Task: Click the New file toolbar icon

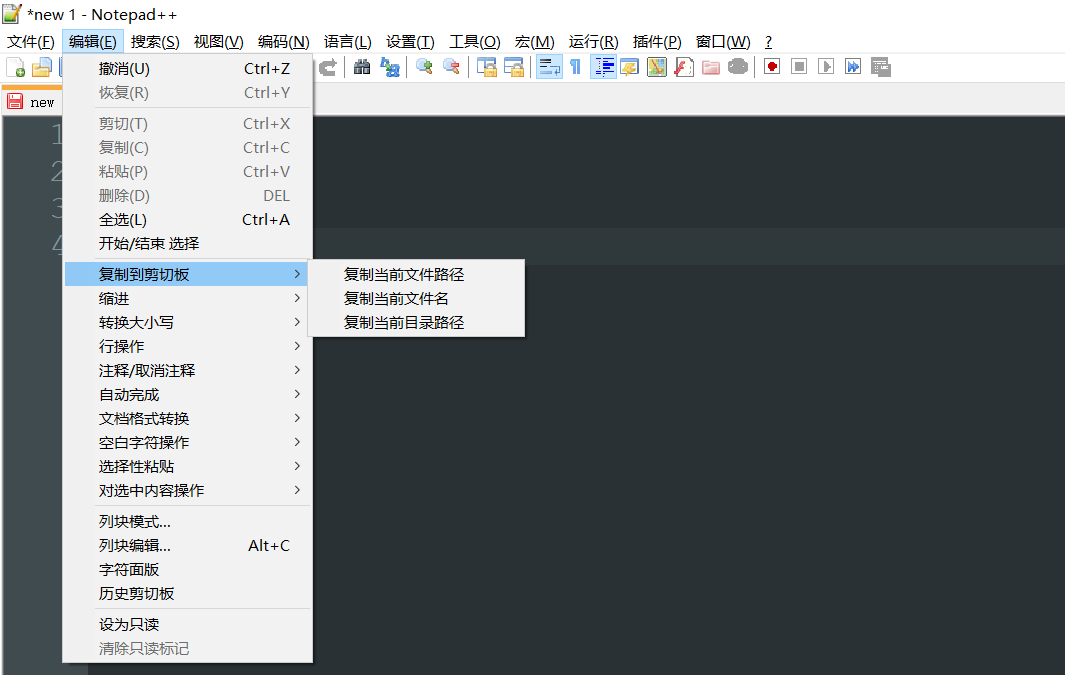Action: pos(15,67)
